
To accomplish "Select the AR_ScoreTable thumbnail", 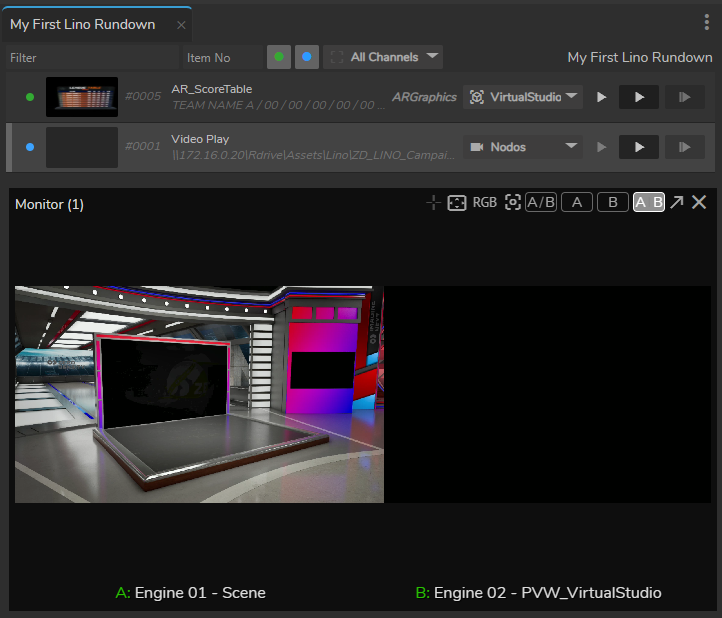I will pyautogui.click(x=82, y=97).
